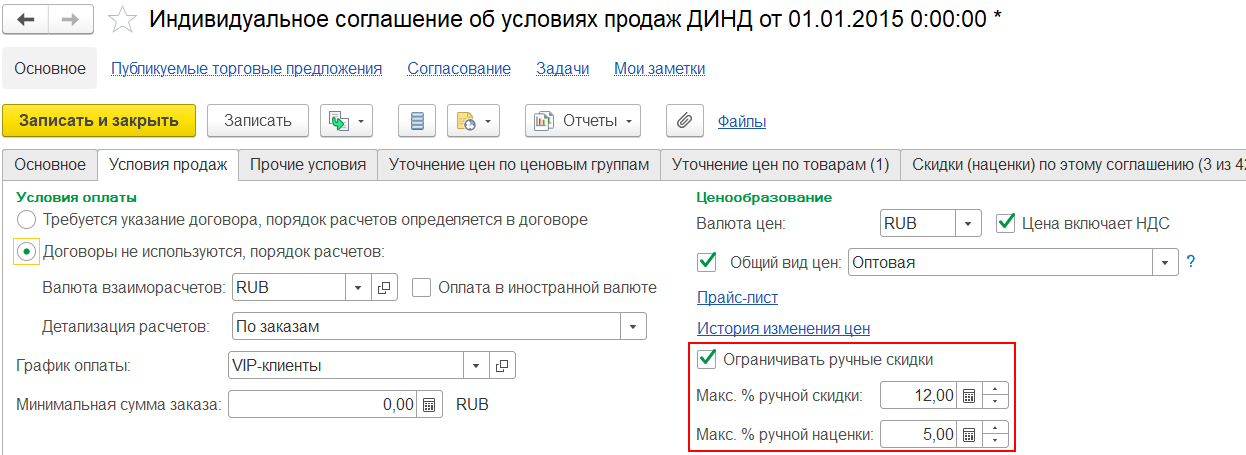Open calculator for max manual markup percent

pos(968,434)
